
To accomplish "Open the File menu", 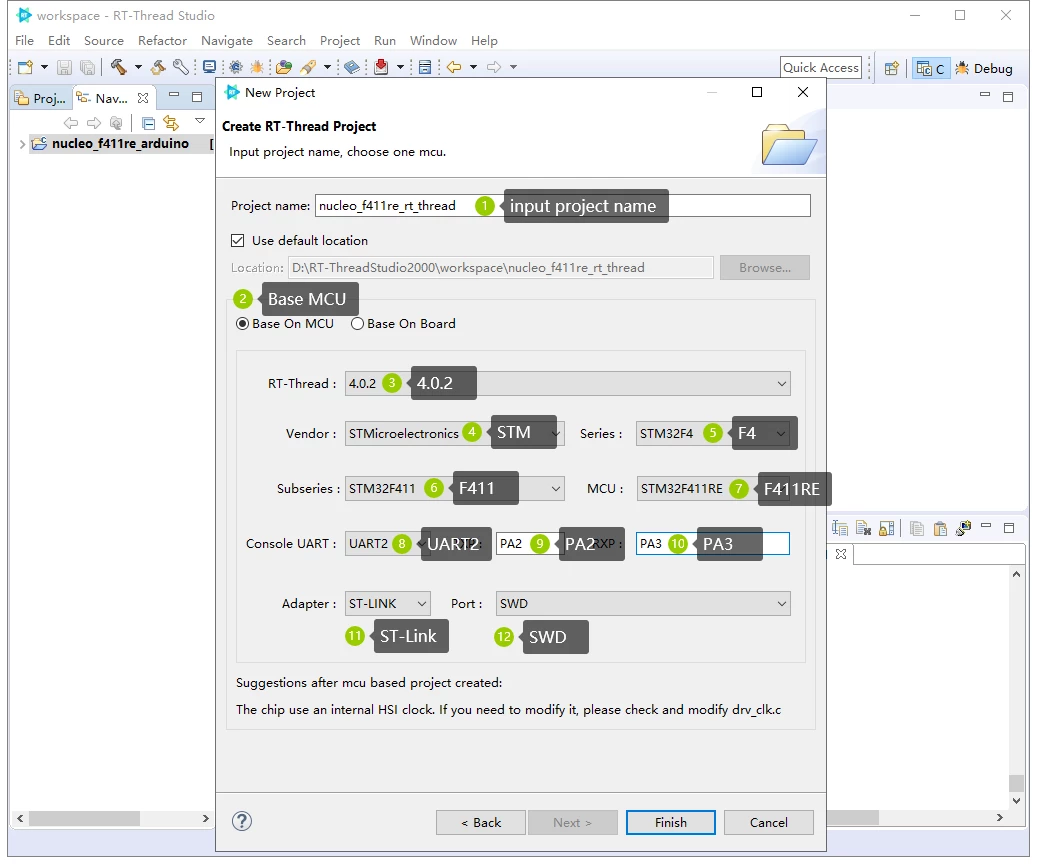I will (x=24, y=40).
